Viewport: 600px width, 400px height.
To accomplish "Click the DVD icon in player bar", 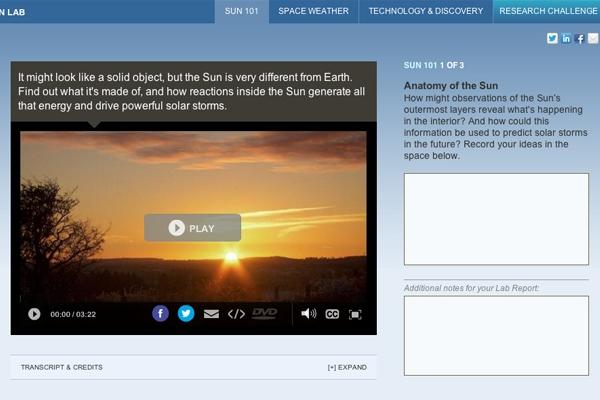I will click(264, 313).
